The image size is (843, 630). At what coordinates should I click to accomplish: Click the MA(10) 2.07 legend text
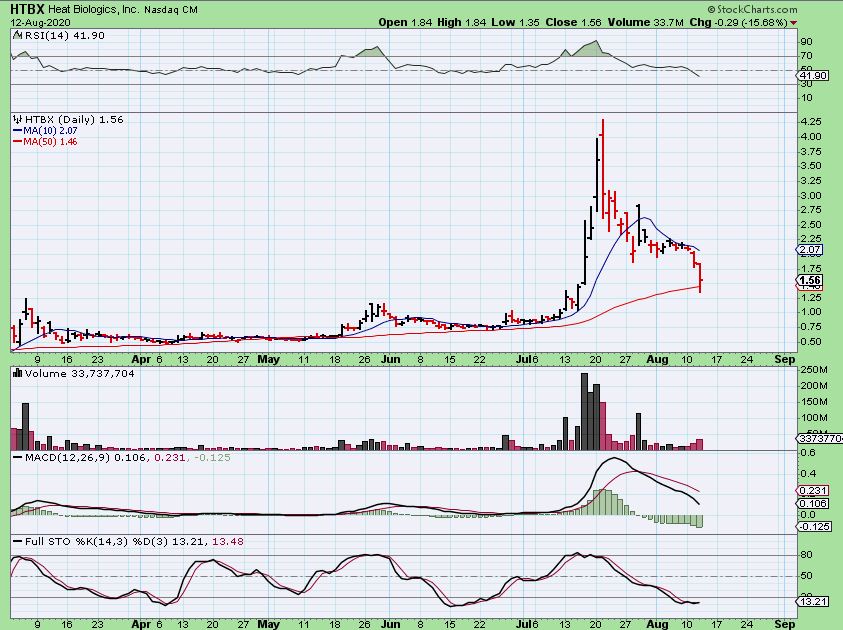[x=51, y=131]
